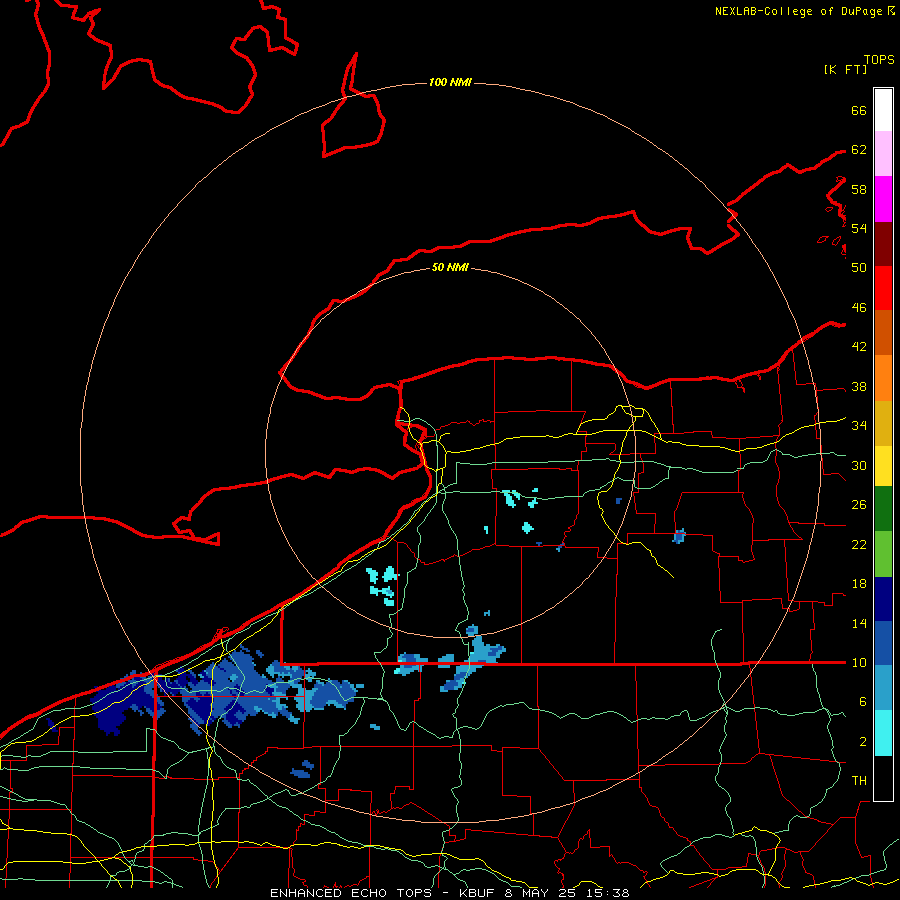The height and width of the screenshot is (900, 900).
Task: Click the '2' legend value
Action: click(862, 742)
